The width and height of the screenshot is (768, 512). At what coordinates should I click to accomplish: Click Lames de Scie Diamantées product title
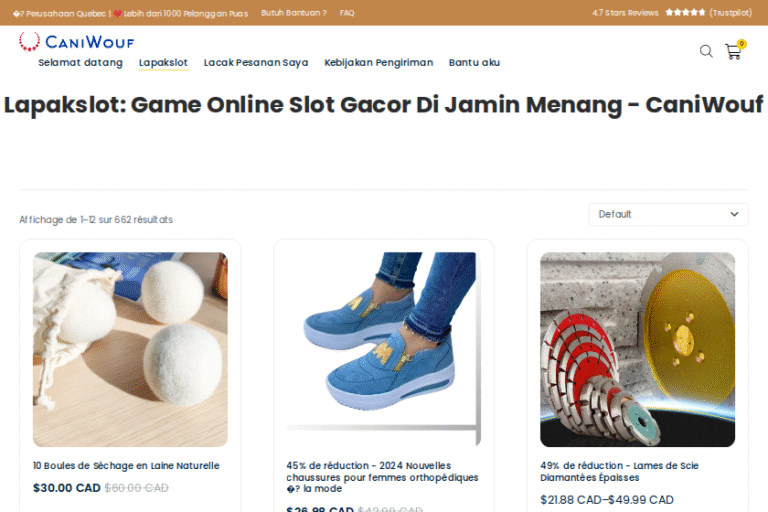coord(619,471)
